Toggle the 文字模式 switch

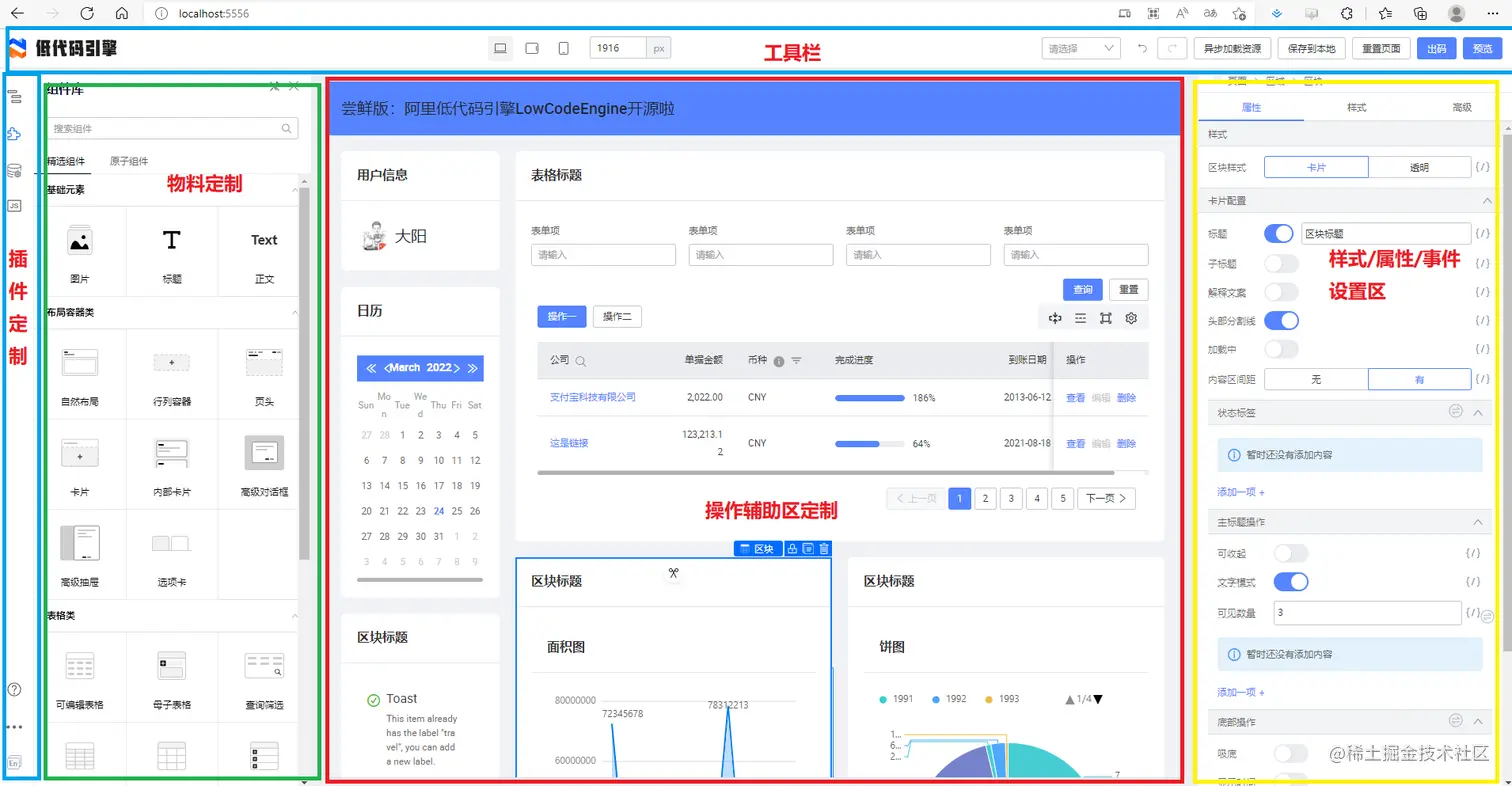tap(1290, 582)
